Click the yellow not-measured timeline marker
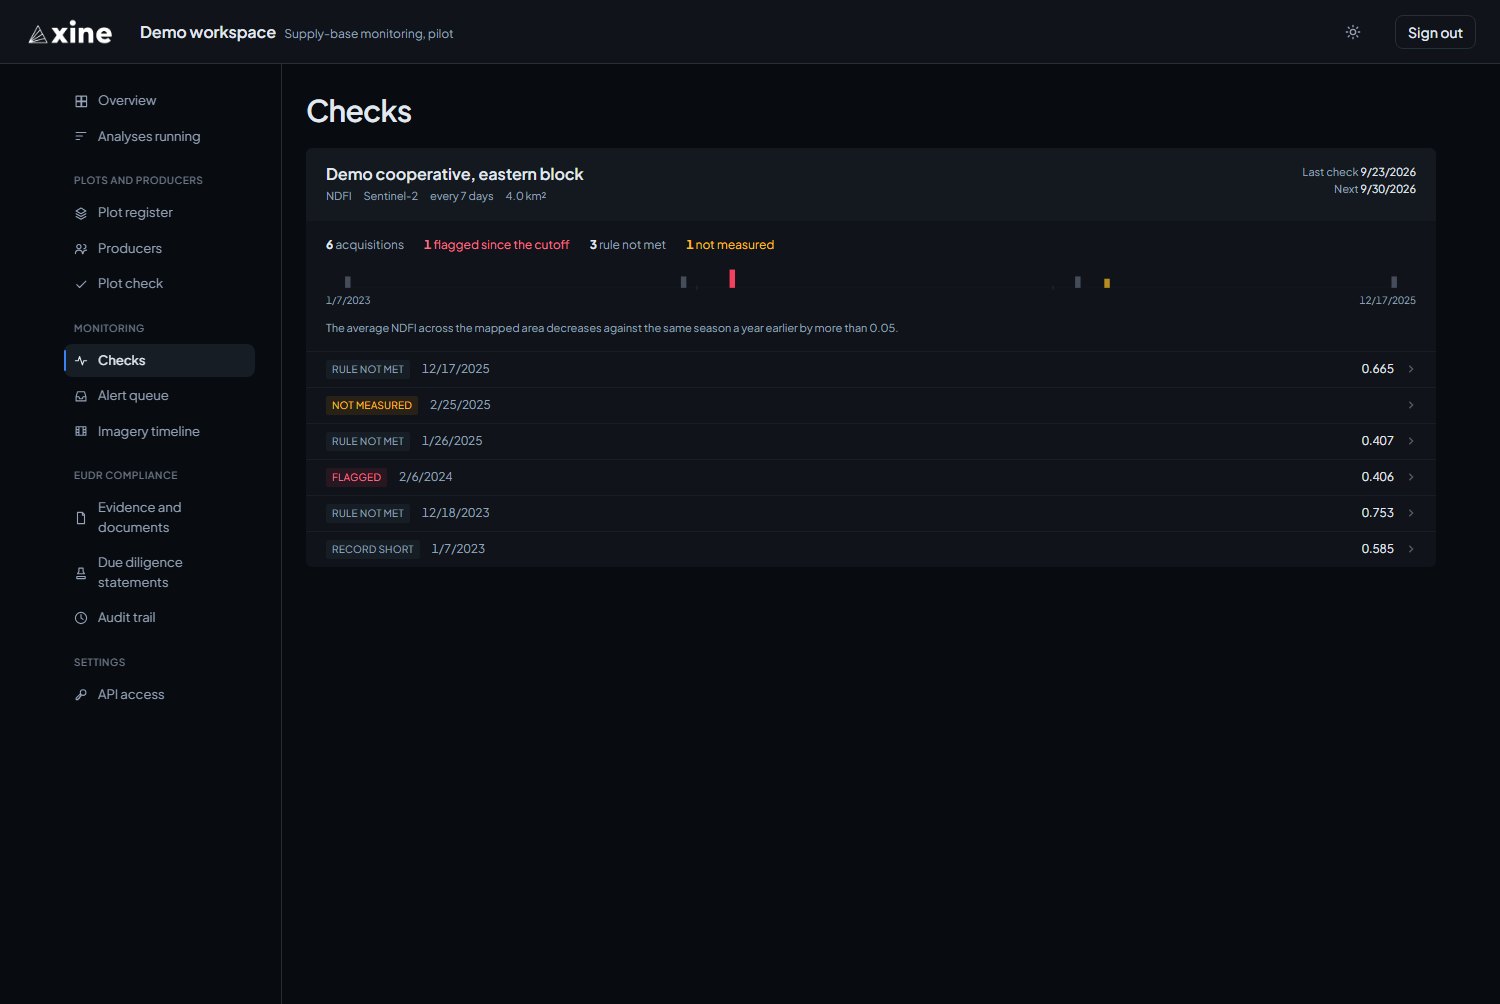The image size is (1500, 1004). (1107, 283)
